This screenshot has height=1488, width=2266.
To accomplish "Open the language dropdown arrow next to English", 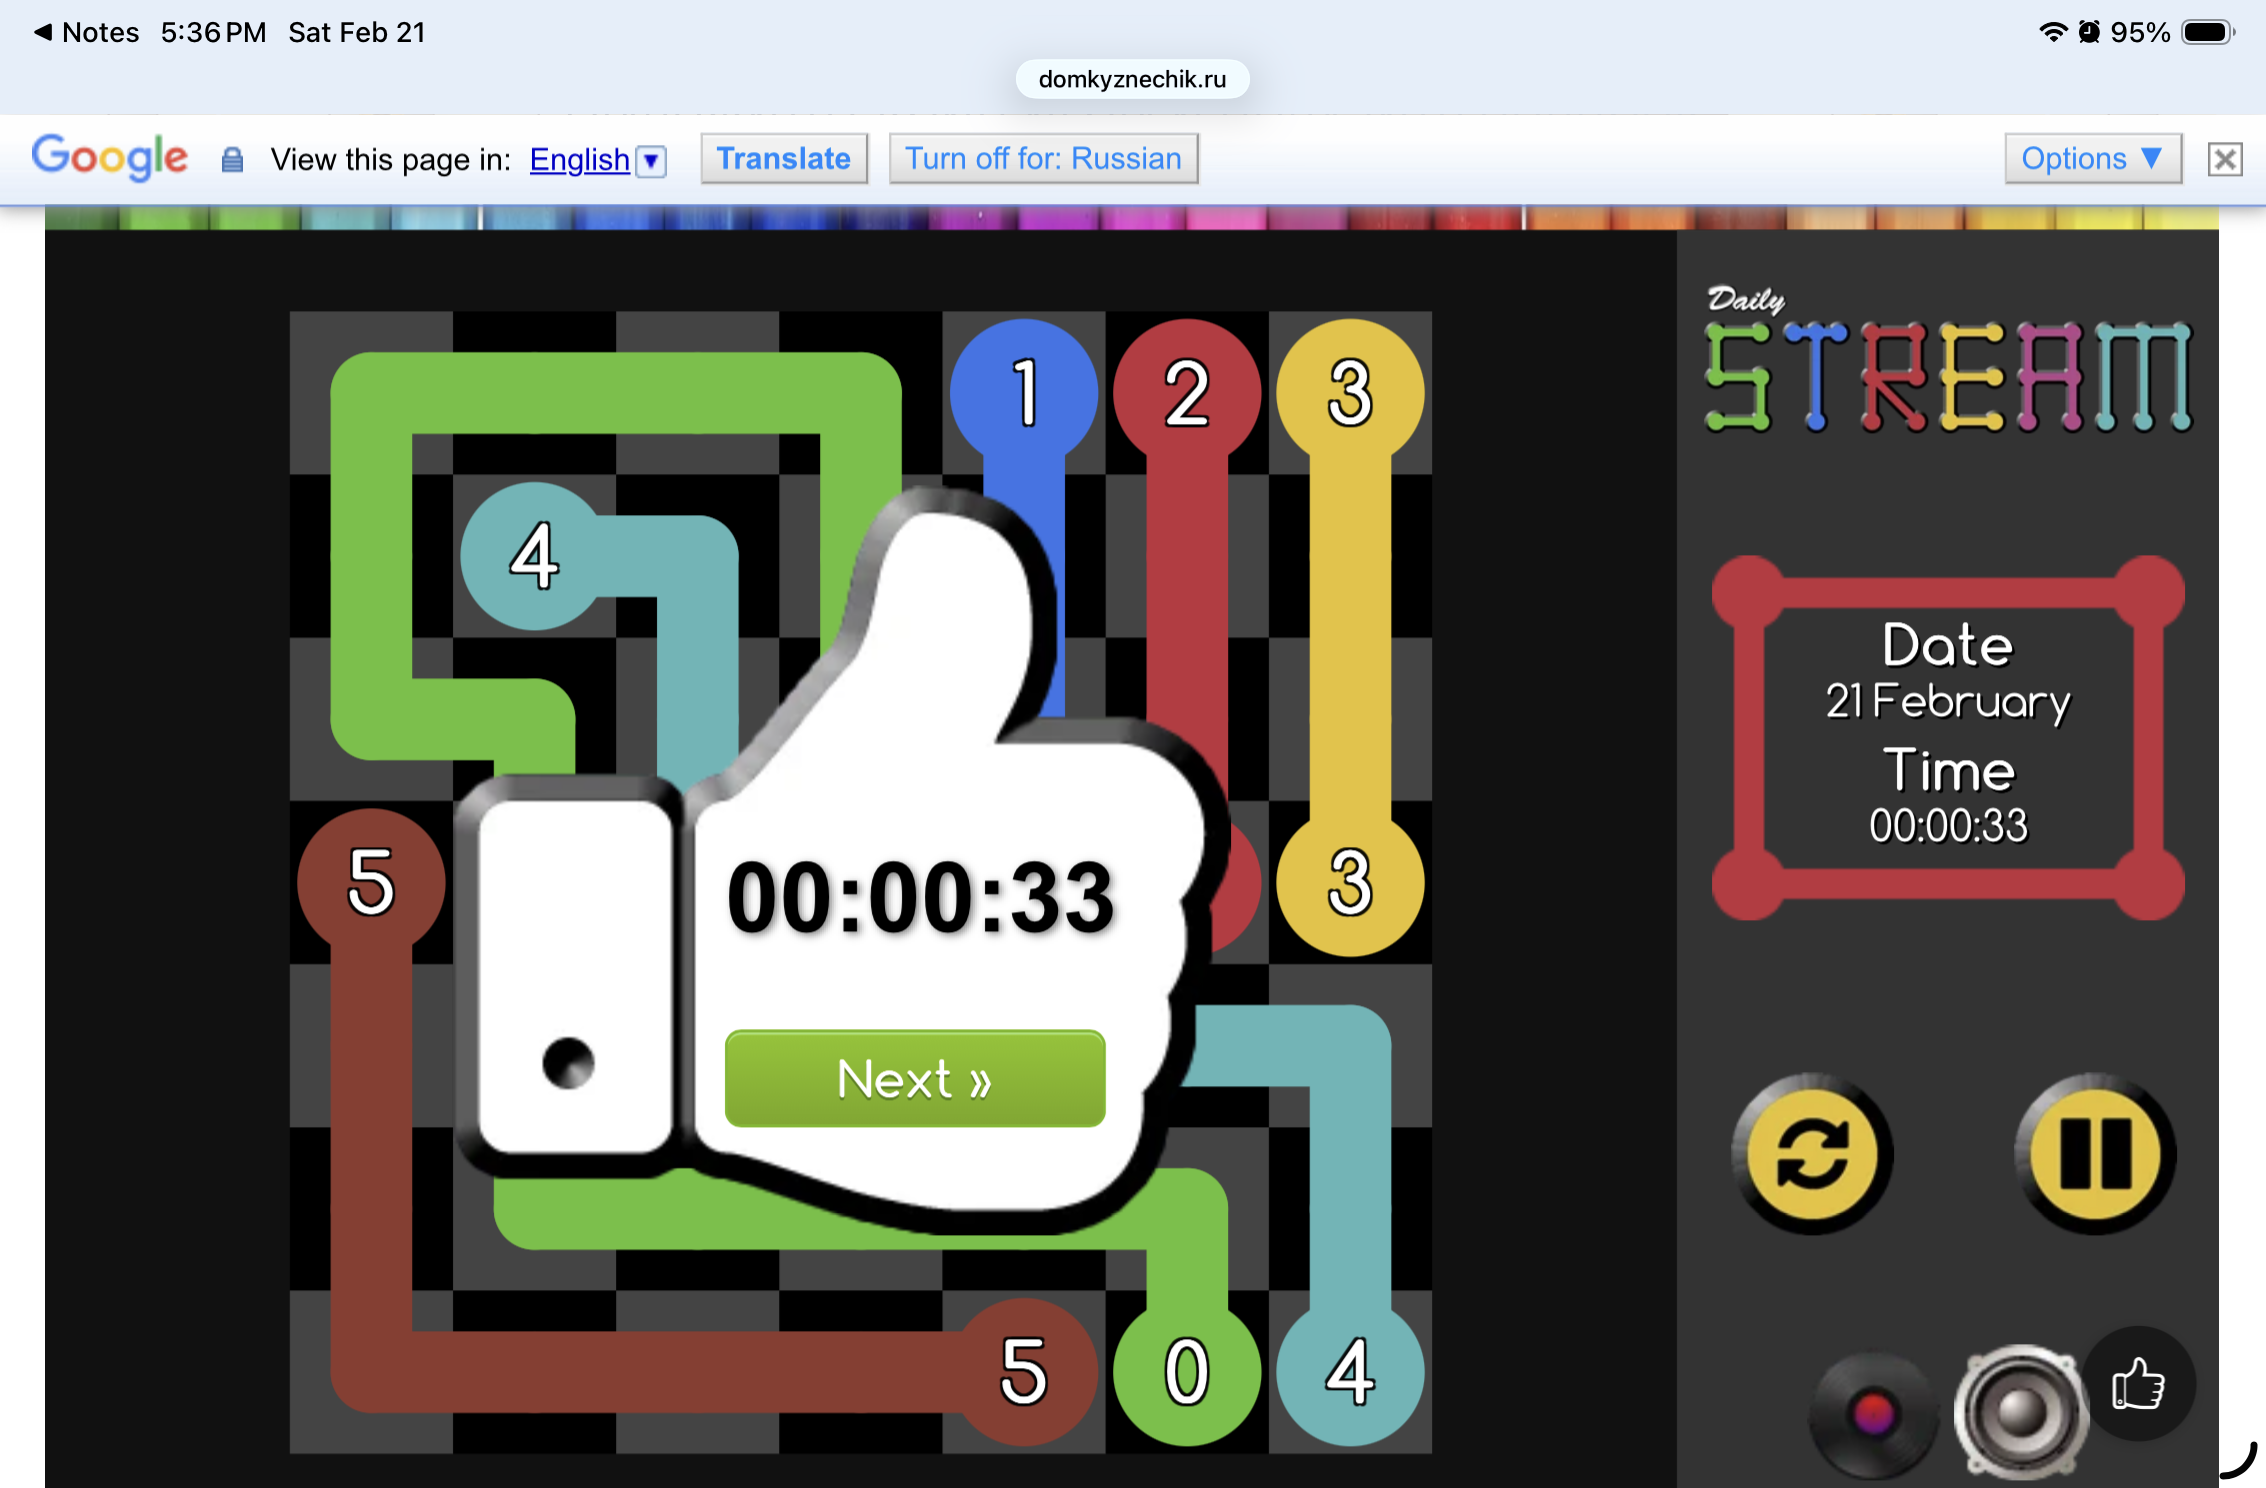I will click(x=652, y=160).
